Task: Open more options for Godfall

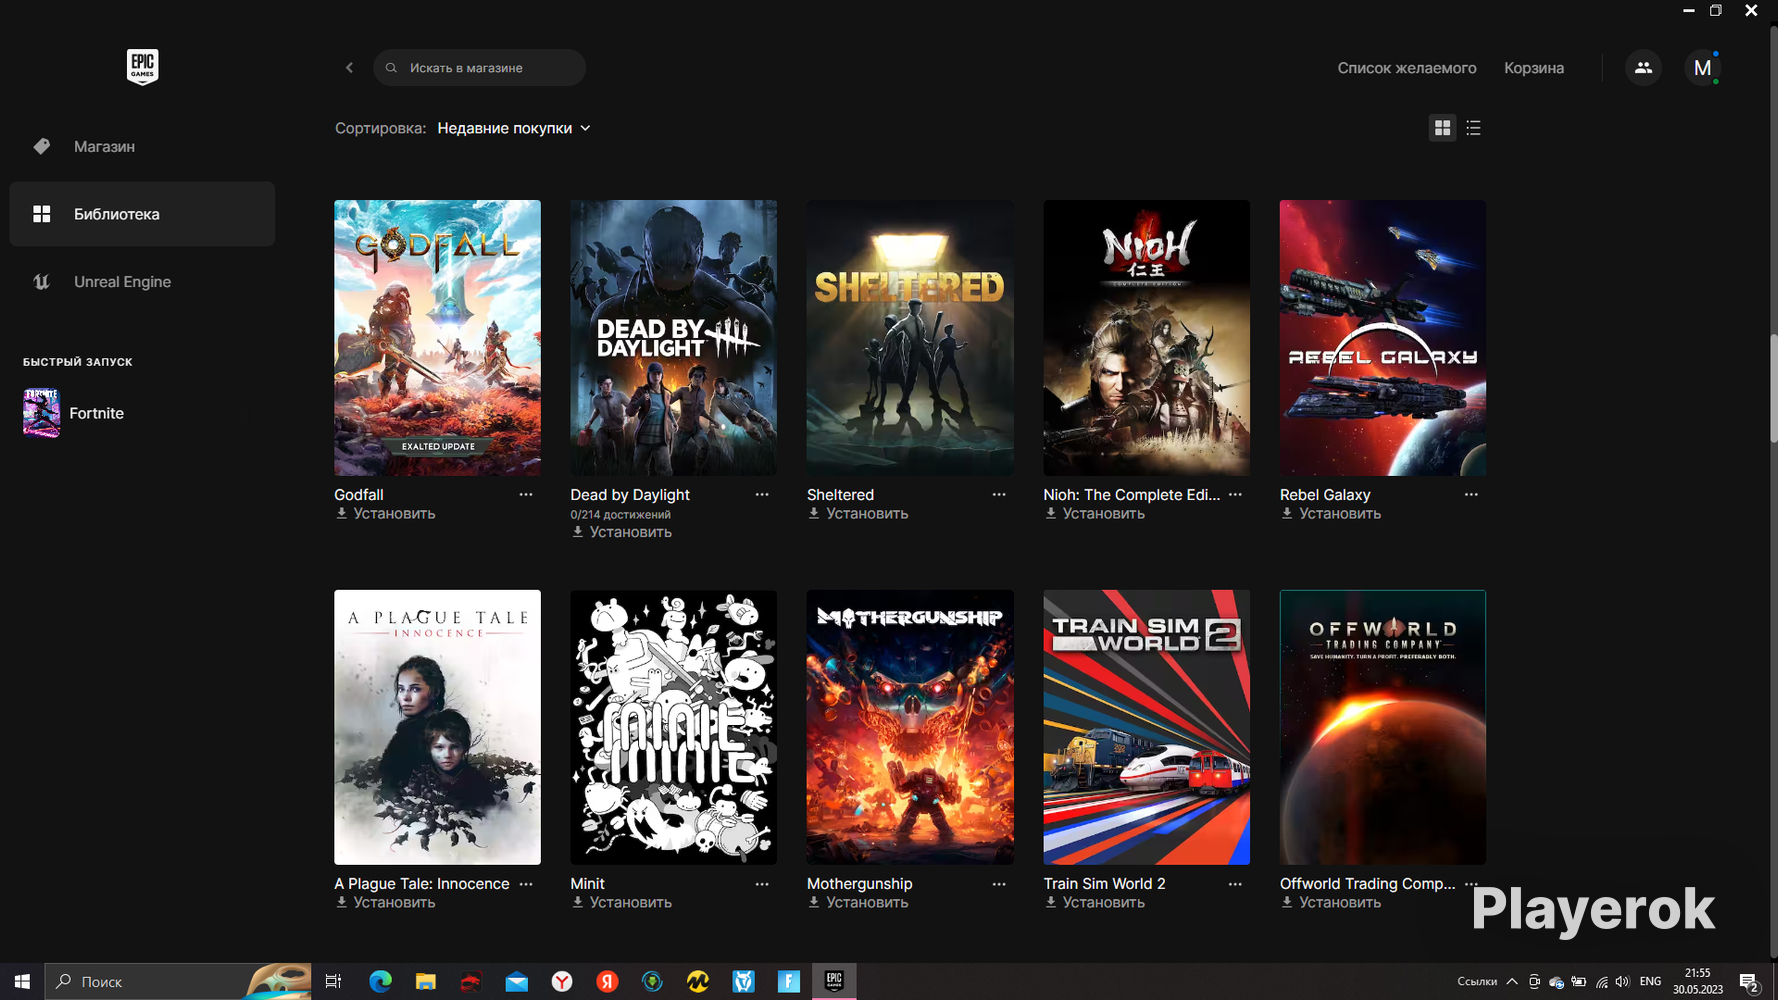Action: tap(526, 495)
